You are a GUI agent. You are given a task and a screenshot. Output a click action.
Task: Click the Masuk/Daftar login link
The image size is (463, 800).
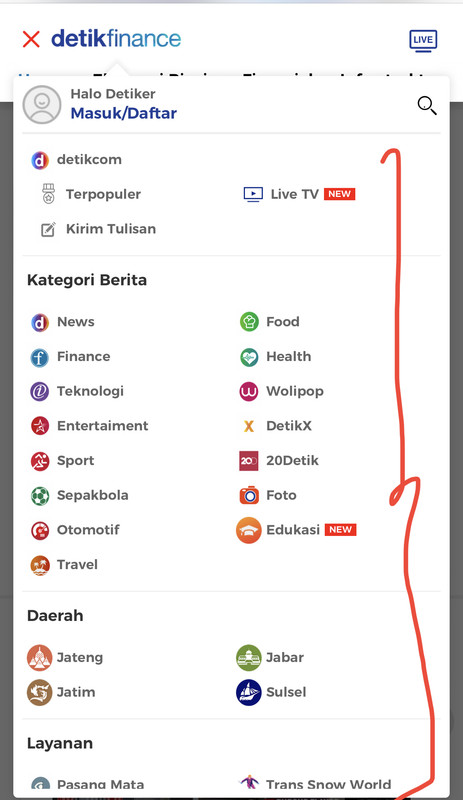tap(124, 113)
